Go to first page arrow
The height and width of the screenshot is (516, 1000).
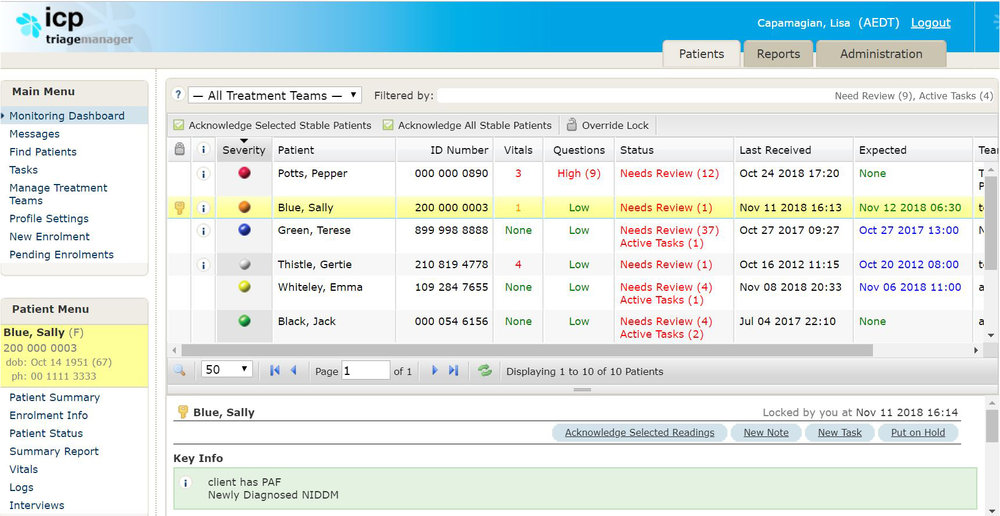click(275, 371)
